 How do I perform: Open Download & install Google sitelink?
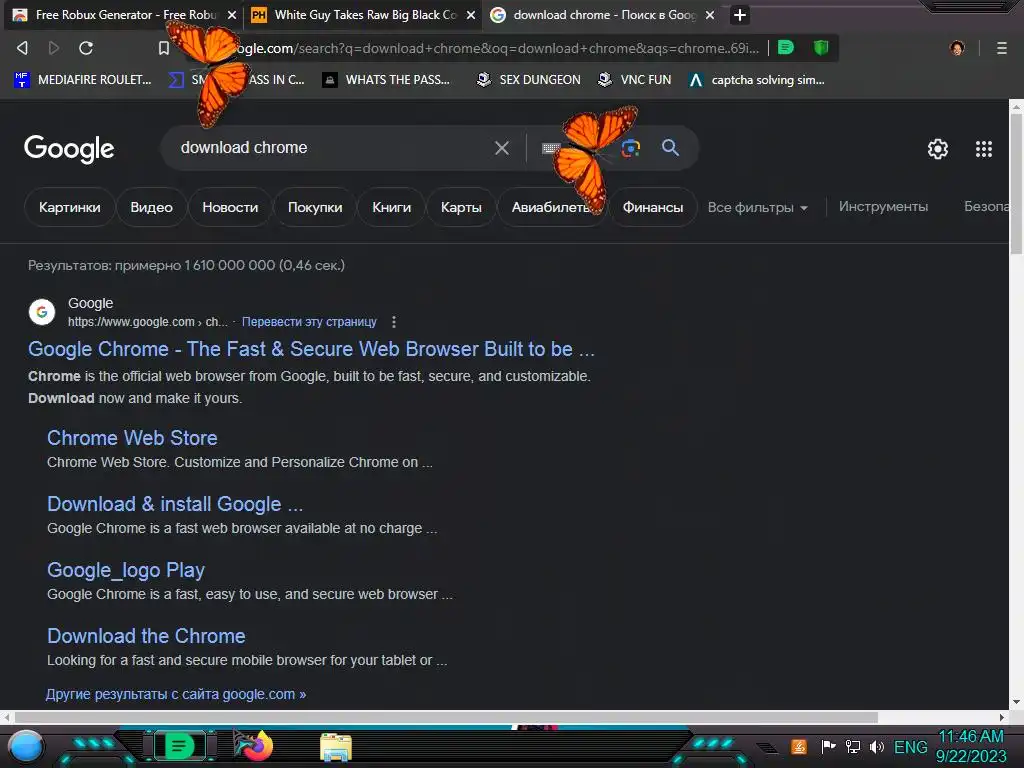click(175, 504)
